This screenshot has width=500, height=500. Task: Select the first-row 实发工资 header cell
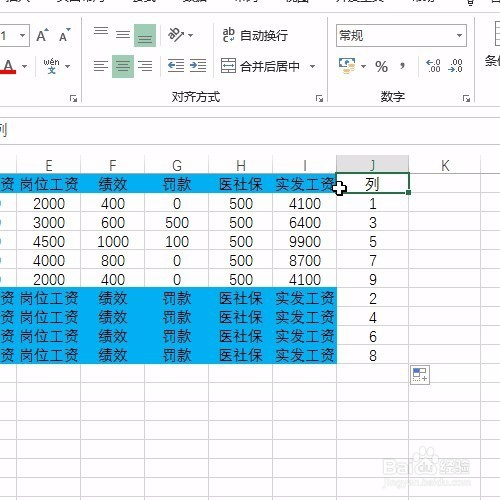pos(305,184)
